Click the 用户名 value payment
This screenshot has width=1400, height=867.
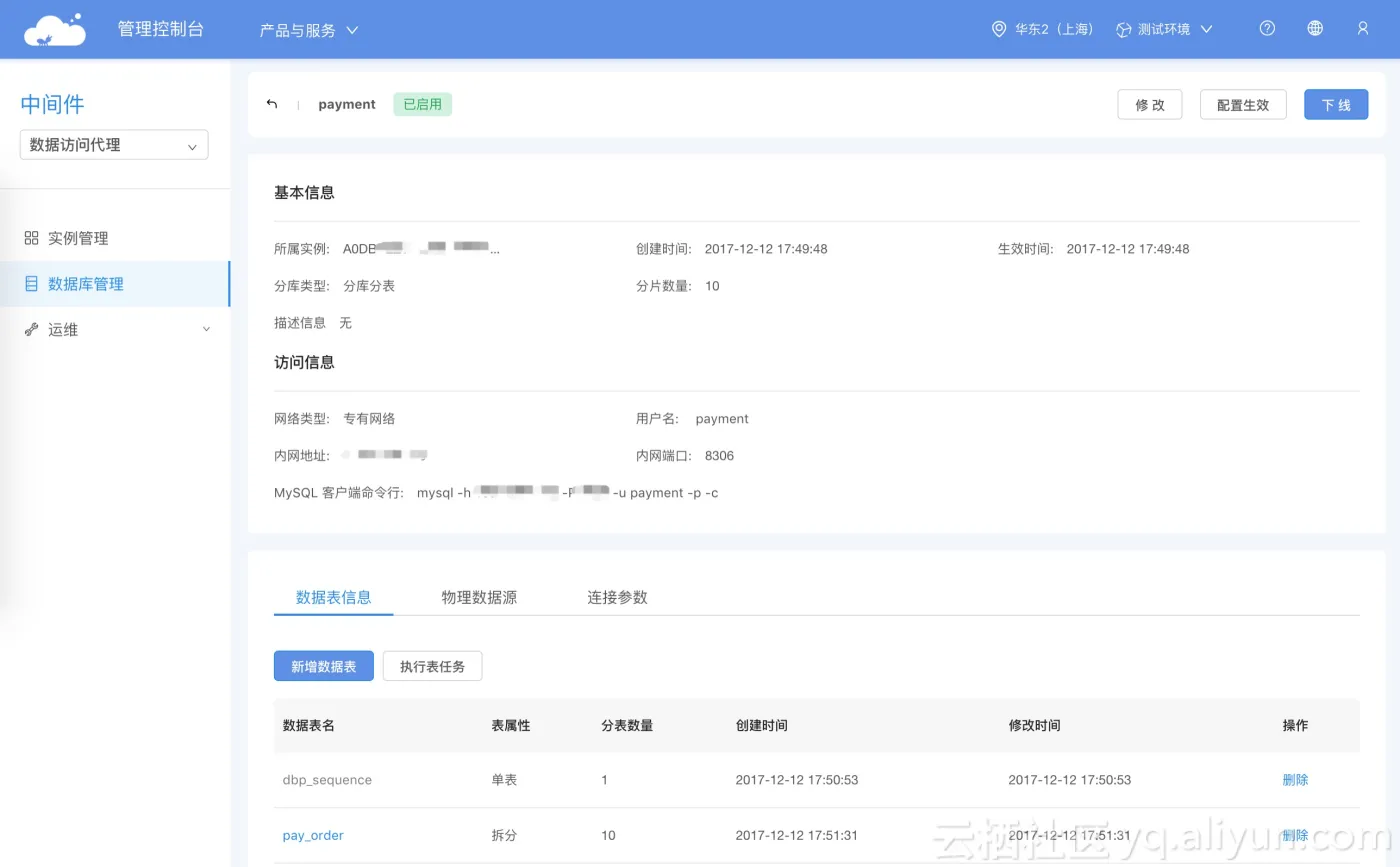tap(722, 419)
